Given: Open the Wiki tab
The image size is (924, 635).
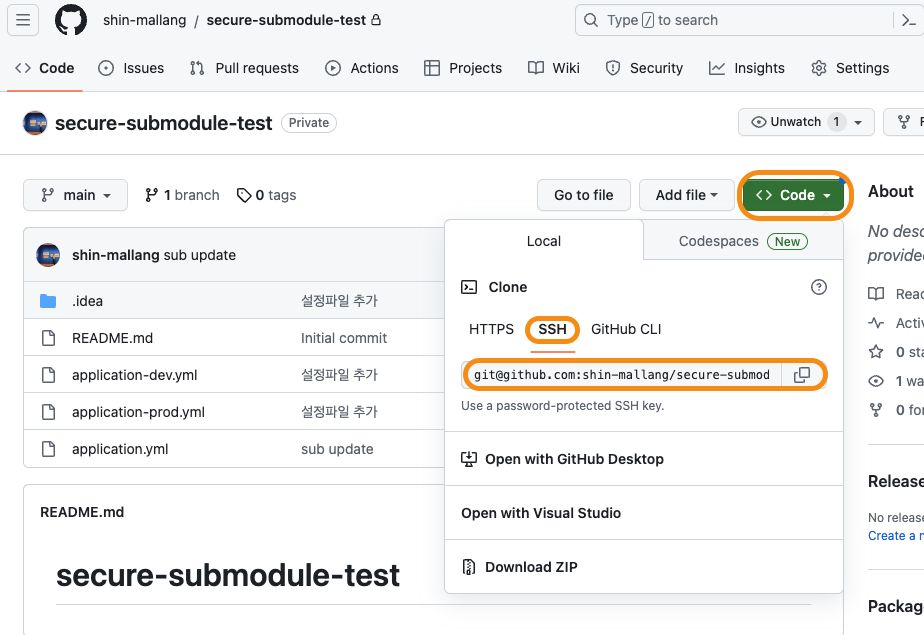Looking at the screenshot, I should (x=553, y=68).
